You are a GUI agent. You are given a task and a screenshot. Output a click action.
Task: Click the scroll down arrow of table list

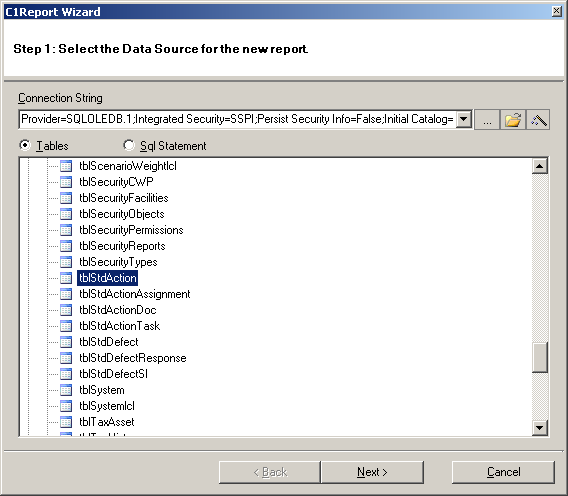tap(539, 428)
